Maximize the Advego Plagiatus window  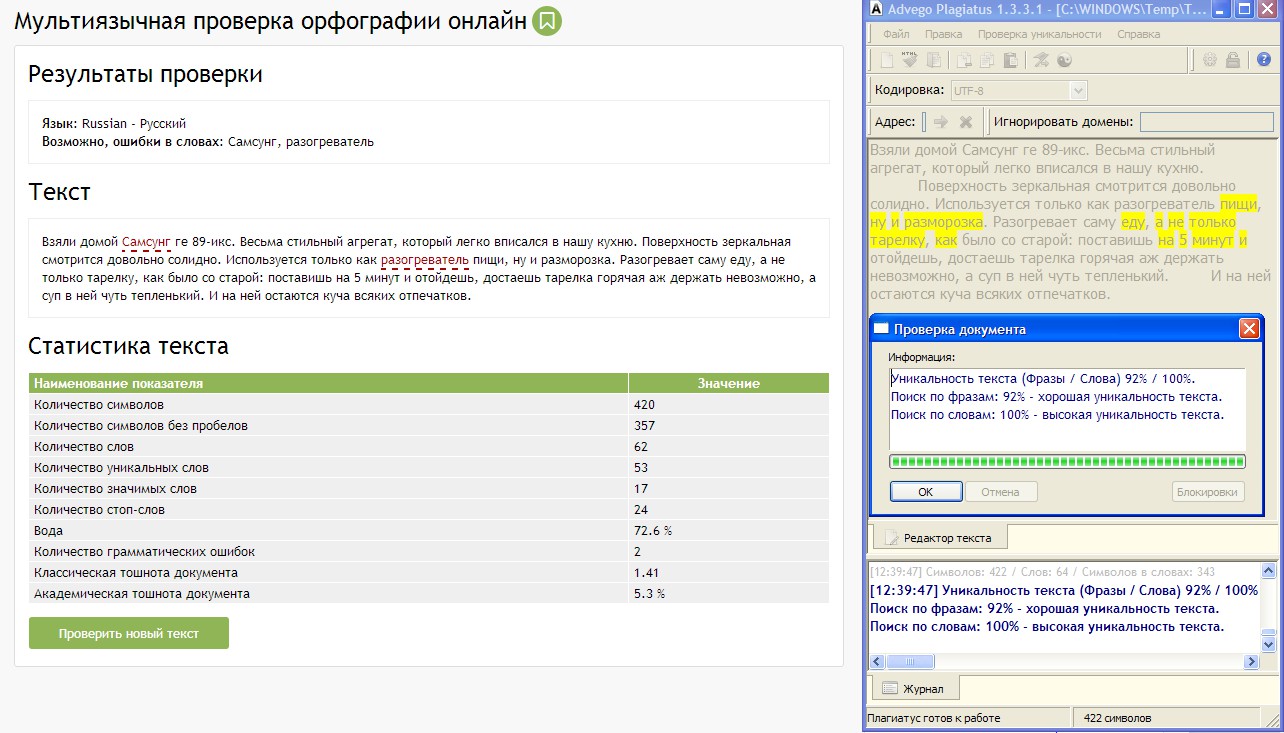[1245, 10]
